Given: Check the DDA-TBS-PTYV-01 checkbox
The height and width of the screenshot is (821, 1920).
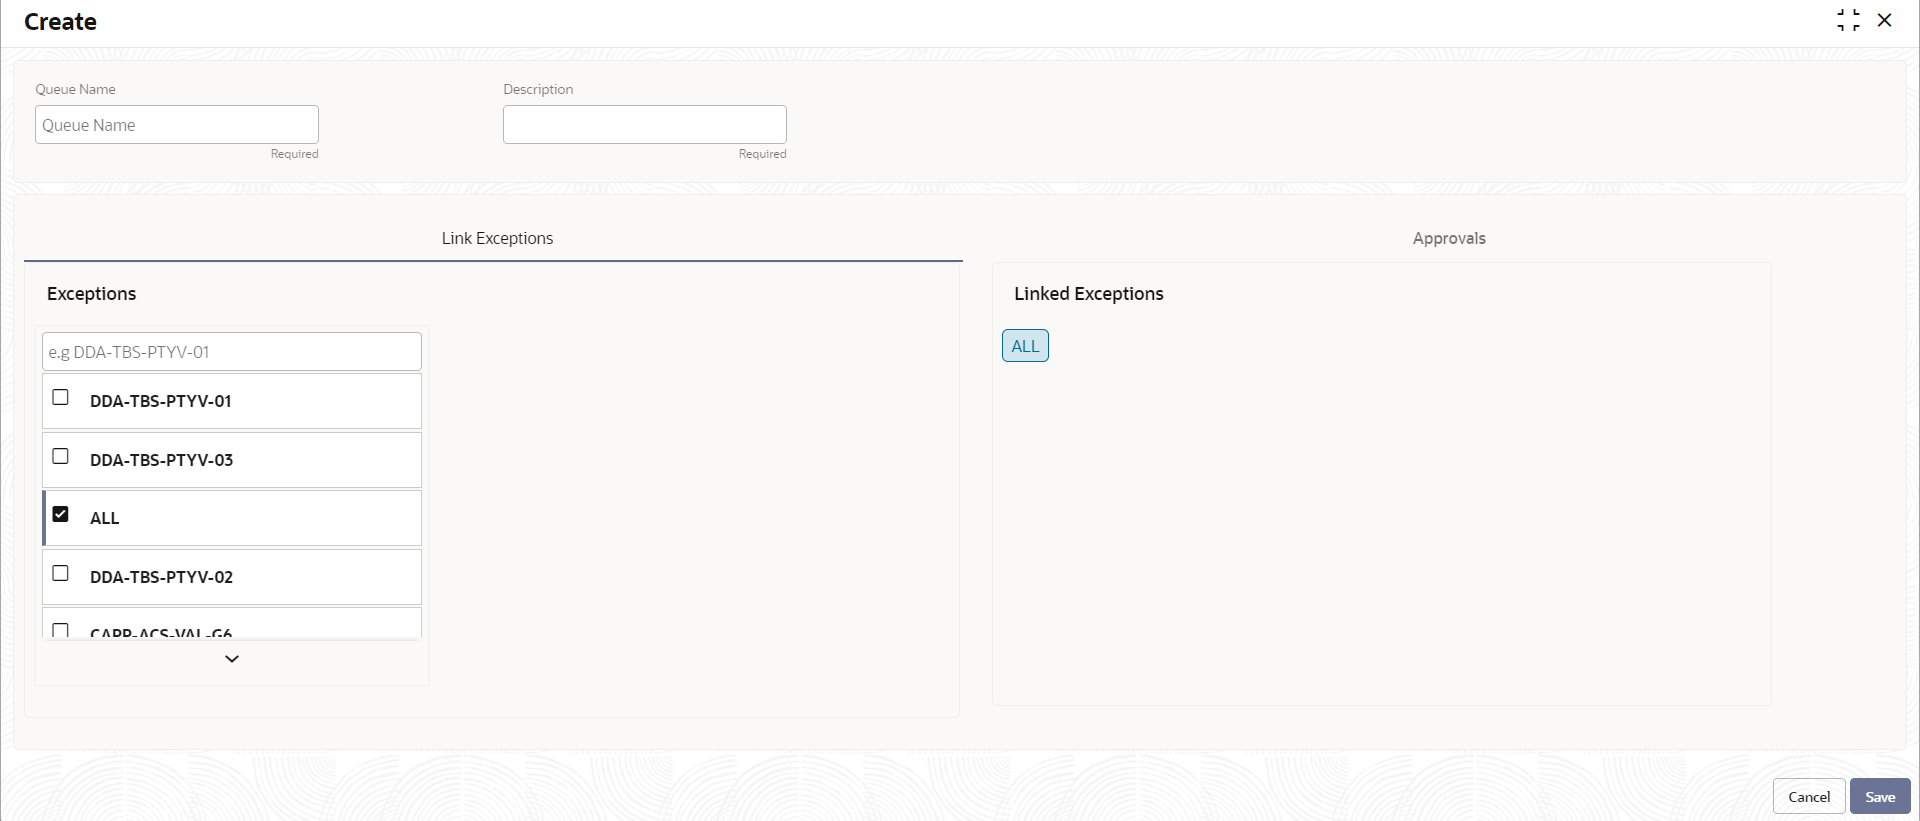Looking at the screenshot, I should 61,397.
